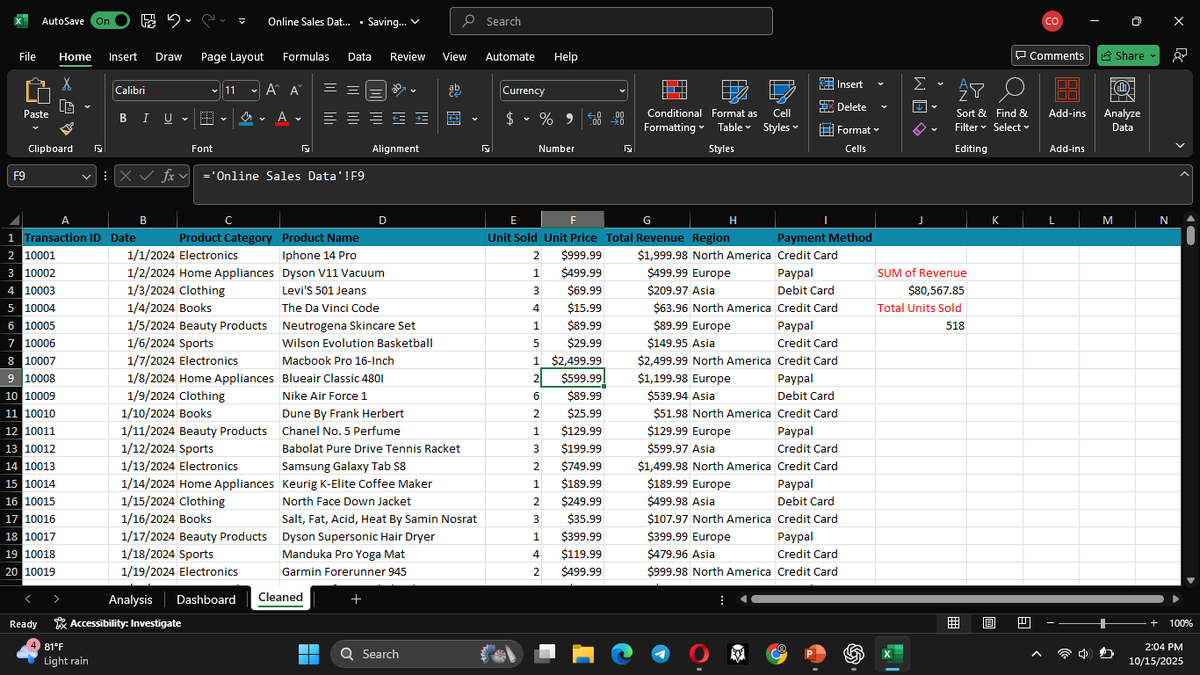
Task: Switch to the Formulas ribbon tab
Action: (x=306, y=57)
